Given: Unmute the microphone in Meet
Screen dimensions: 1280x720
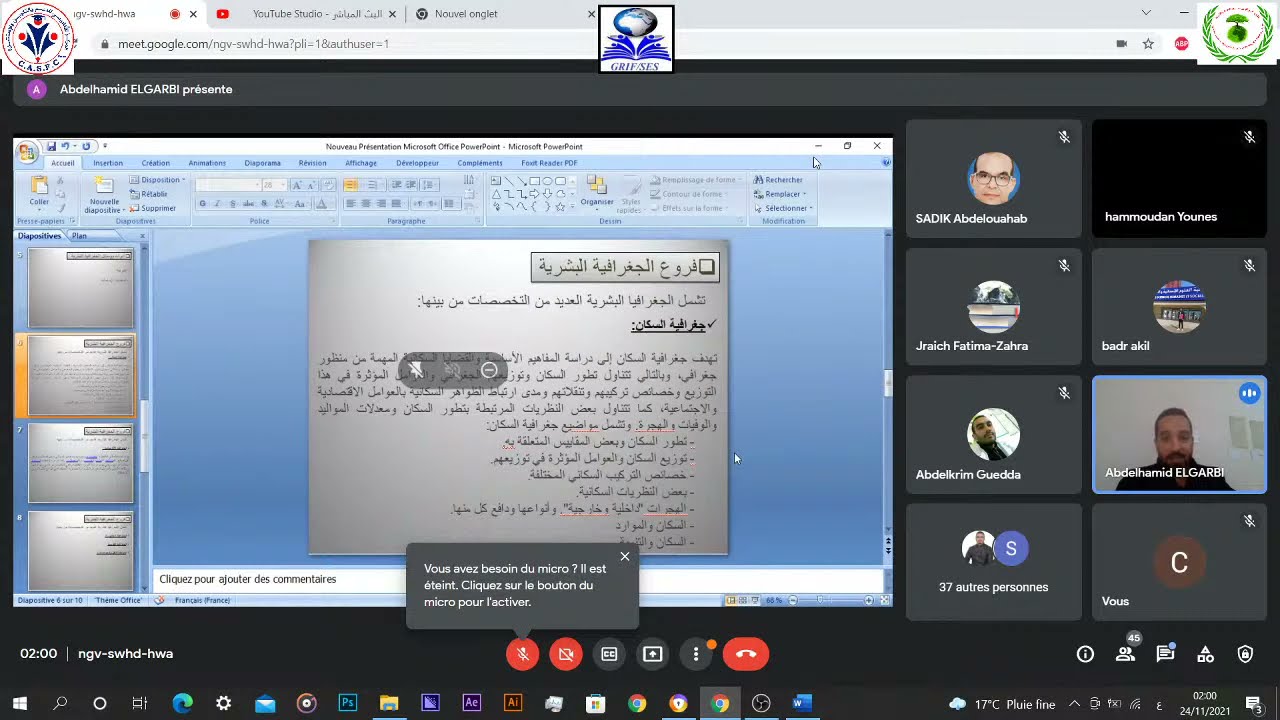Looking at the screenshot, I should pos(522,654).
